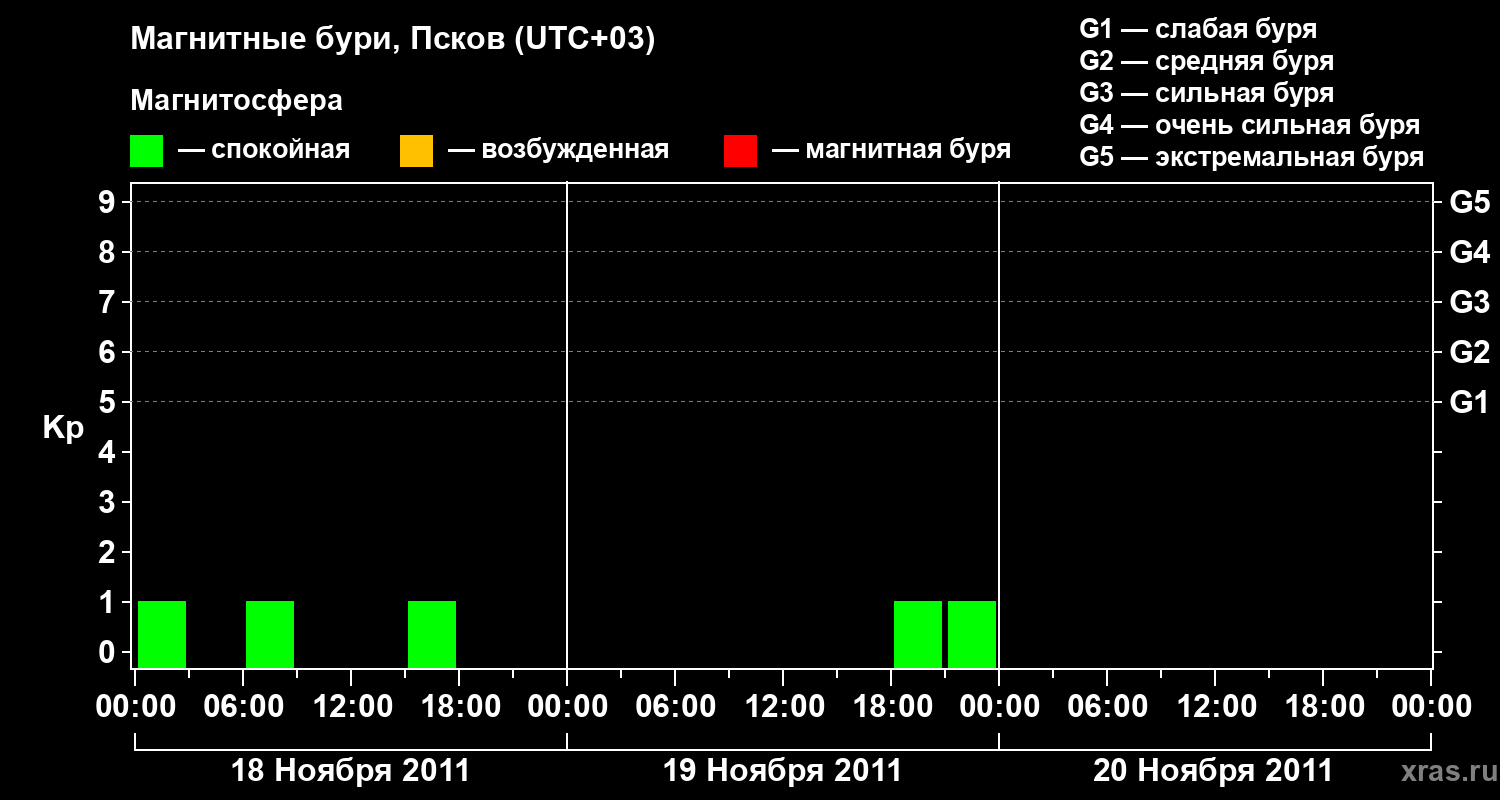This screenshot has height=800, width=1500.
Task: Click the right-axis 'G1' level label
Action: (1469, 402)
